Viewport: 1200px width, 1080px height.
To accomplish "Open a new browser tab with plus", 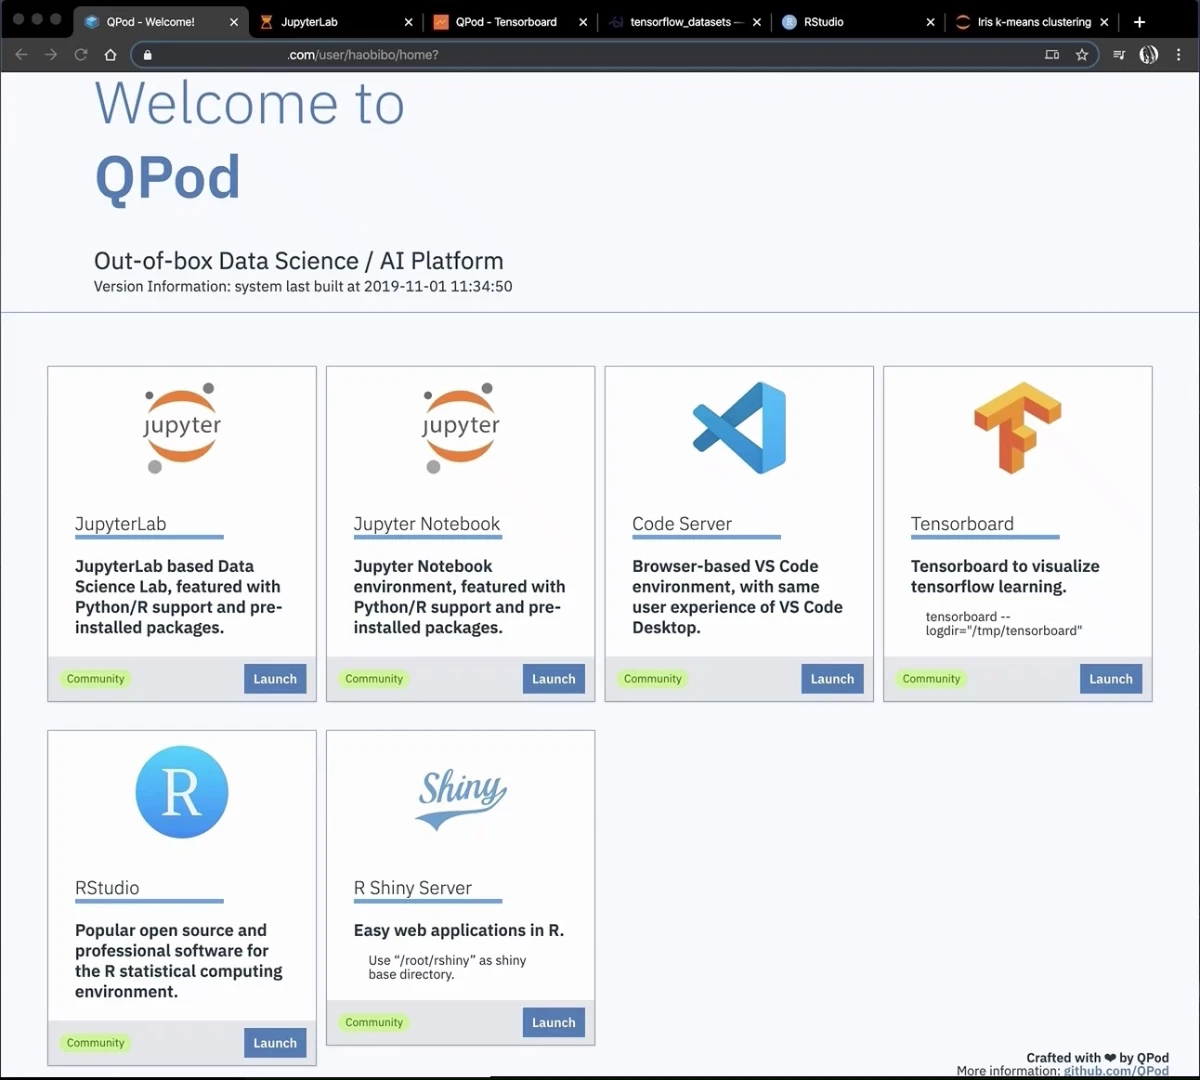I will pos(1139,22).
